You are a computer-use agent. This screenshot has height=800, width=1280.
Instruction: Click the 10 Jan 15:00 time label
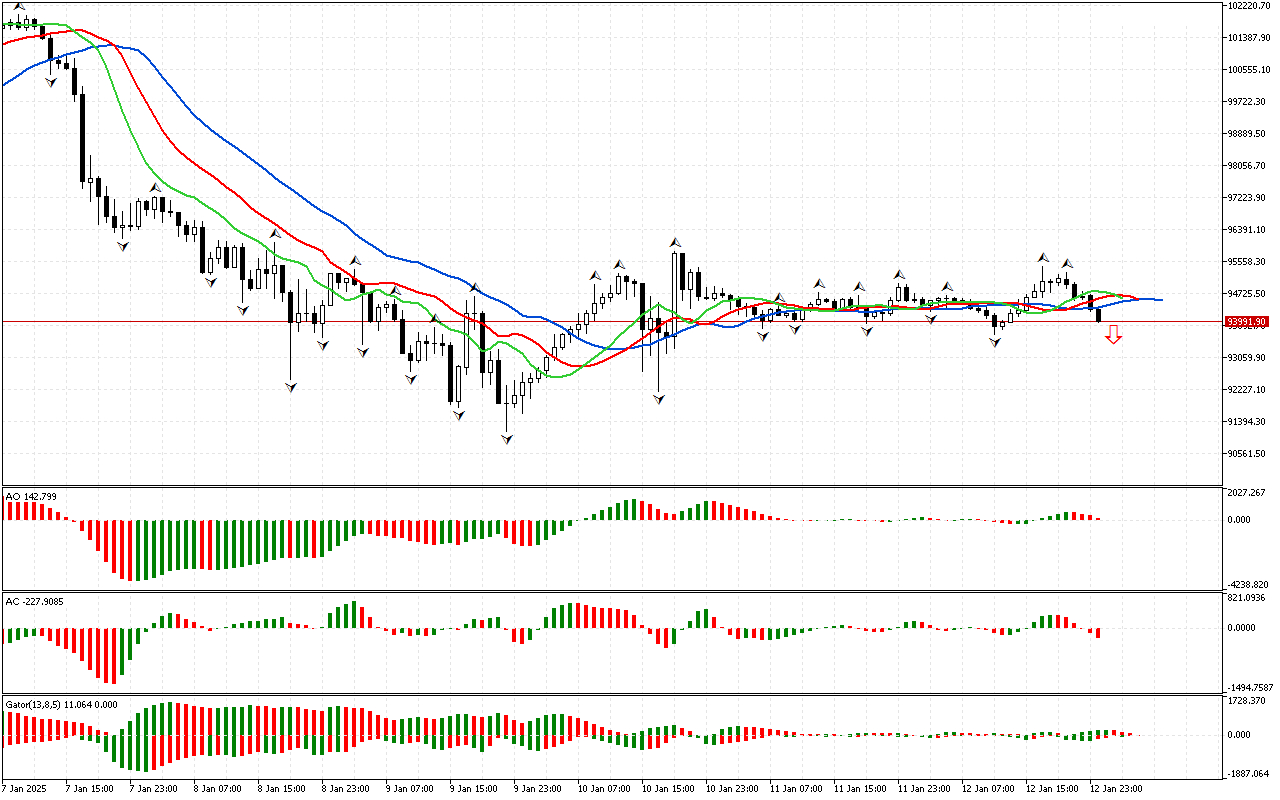point(666,789)
